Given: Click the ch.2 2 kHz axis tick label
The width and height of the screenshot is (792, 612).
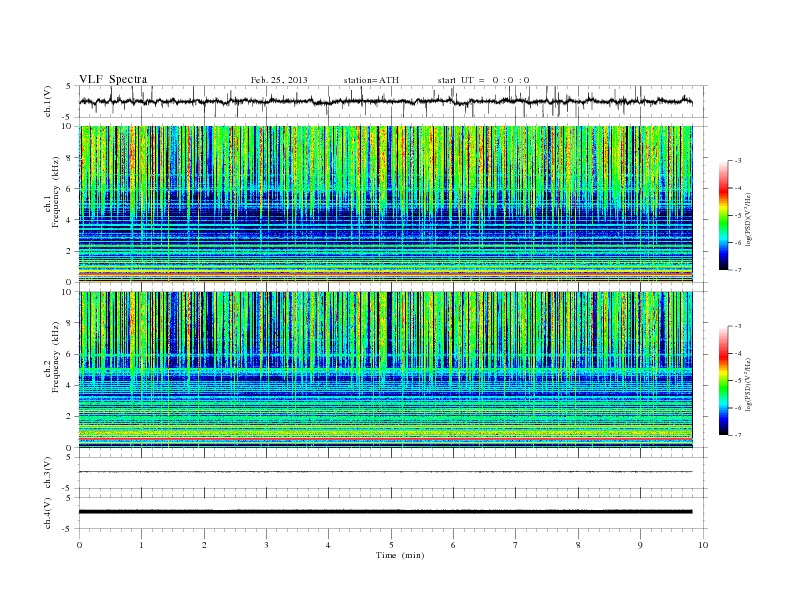Looking at the screenshot, I should (69, 417).
